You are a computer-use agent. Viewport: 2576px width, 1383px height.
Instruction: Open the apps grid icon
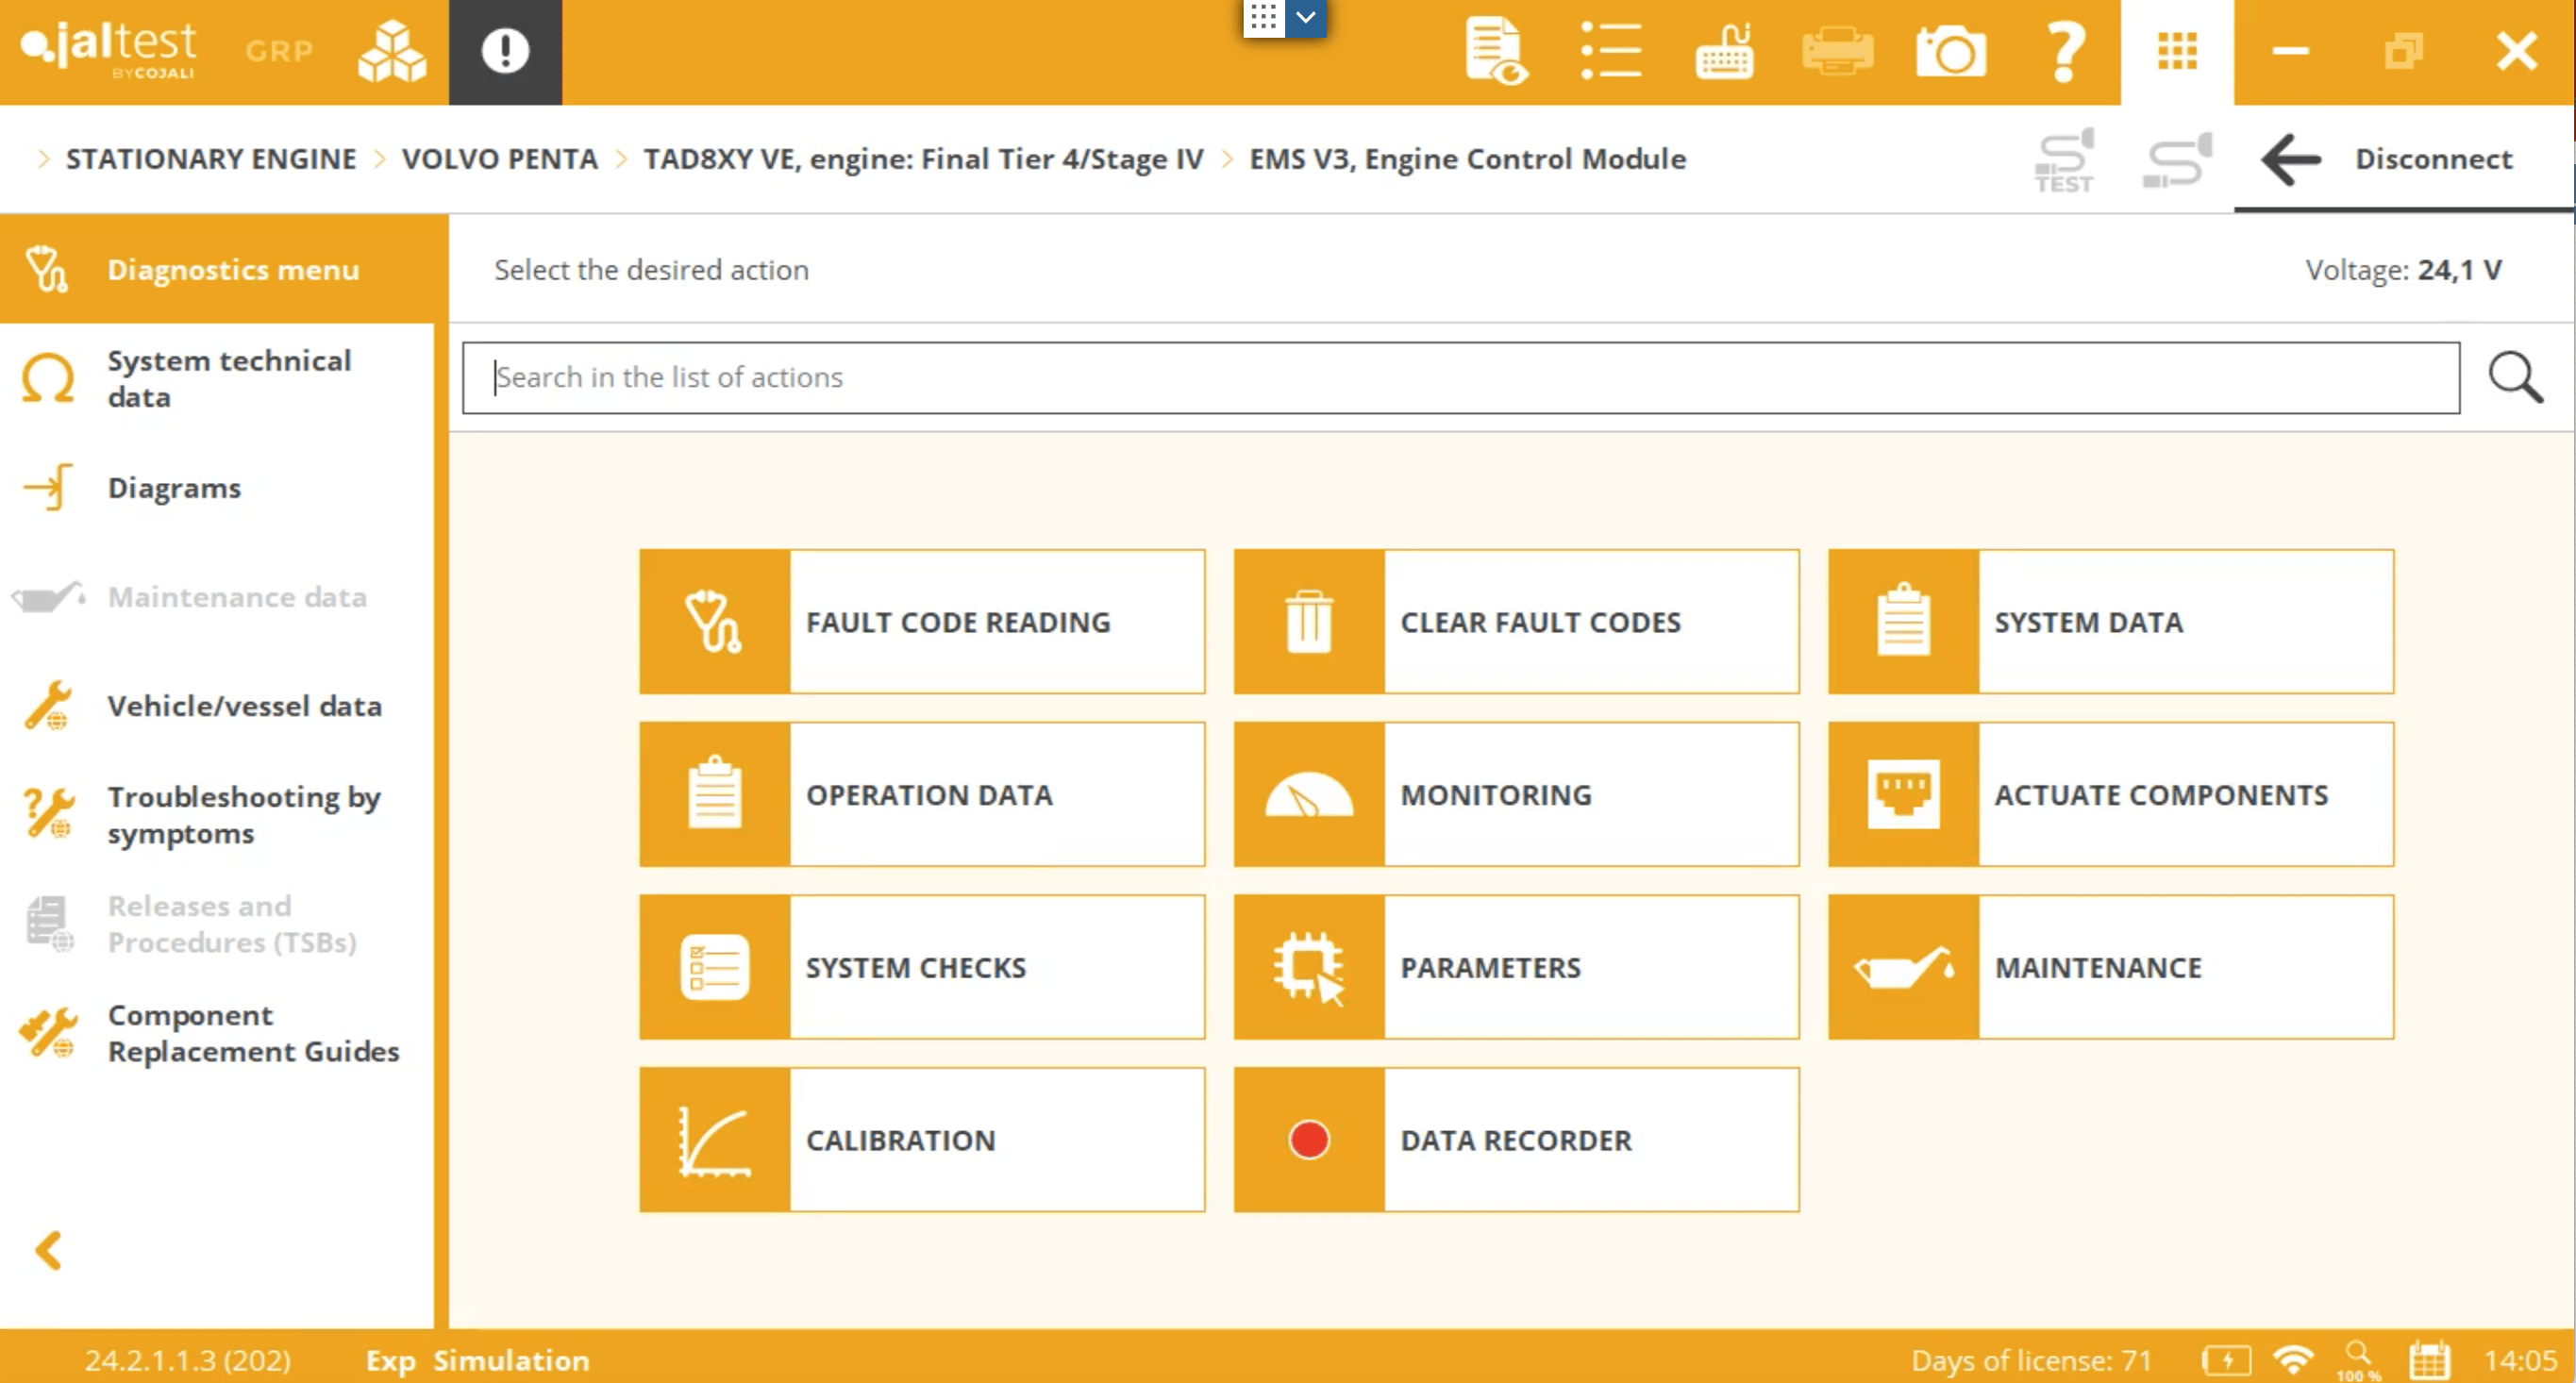2177,51
